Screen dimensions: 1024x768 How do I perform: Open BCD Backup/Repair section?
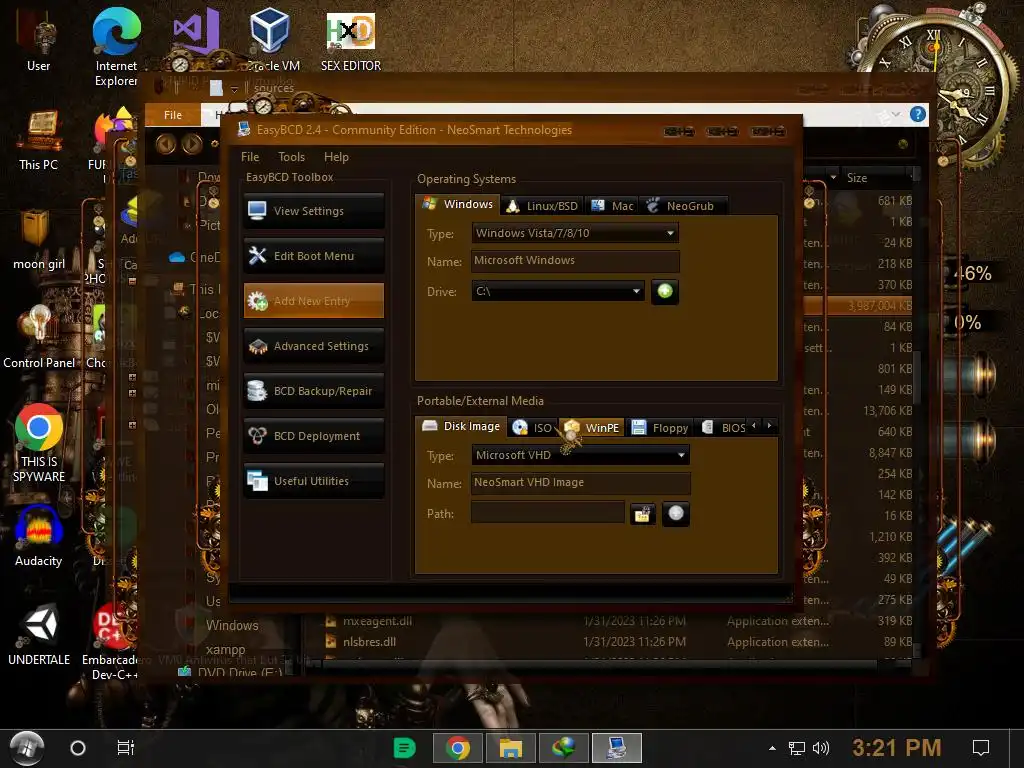coord(313,391)
